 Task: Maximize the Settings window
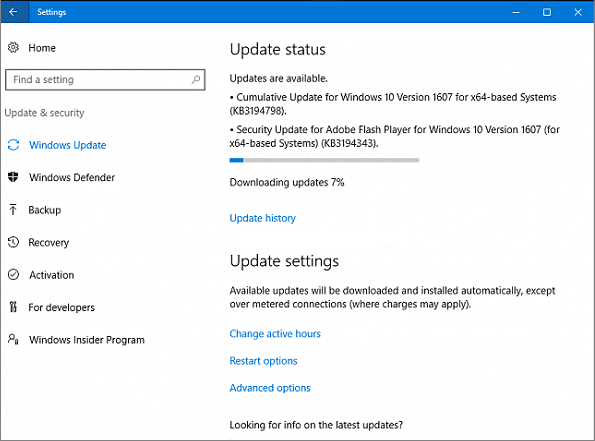coord(547,12)
